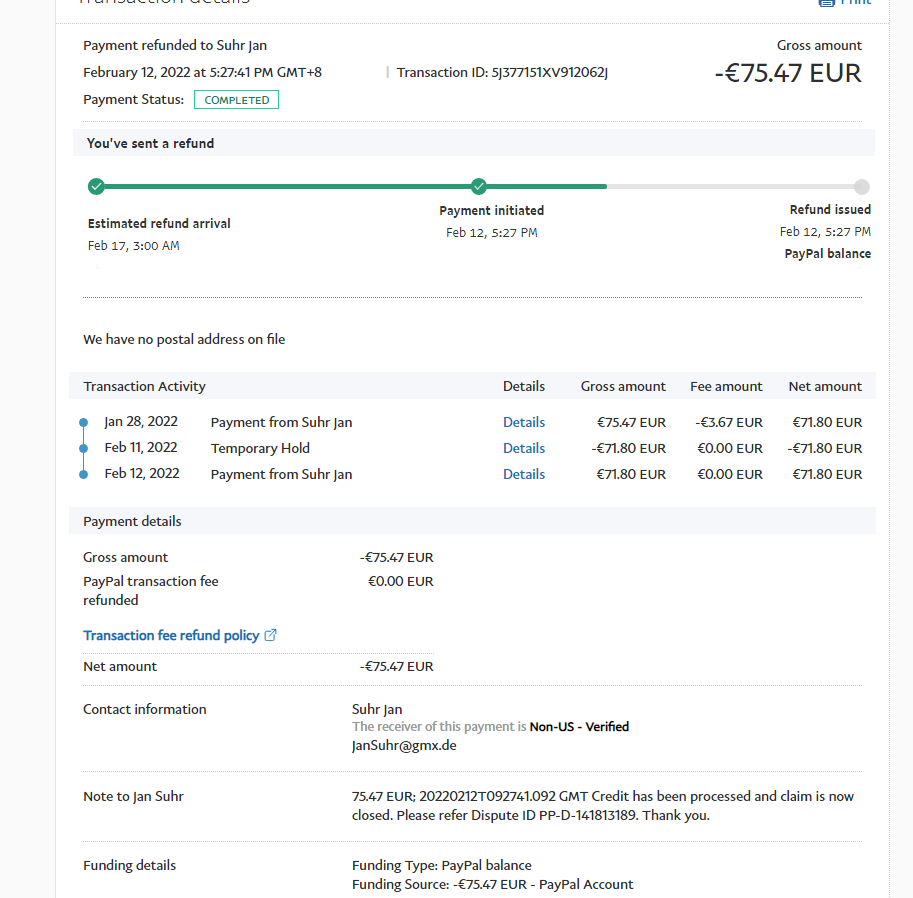Click the blue bullet beside Feb 11, 2022
Image resolution: width=913 pixels, height=898 pixels.
[x=83, y=449]
